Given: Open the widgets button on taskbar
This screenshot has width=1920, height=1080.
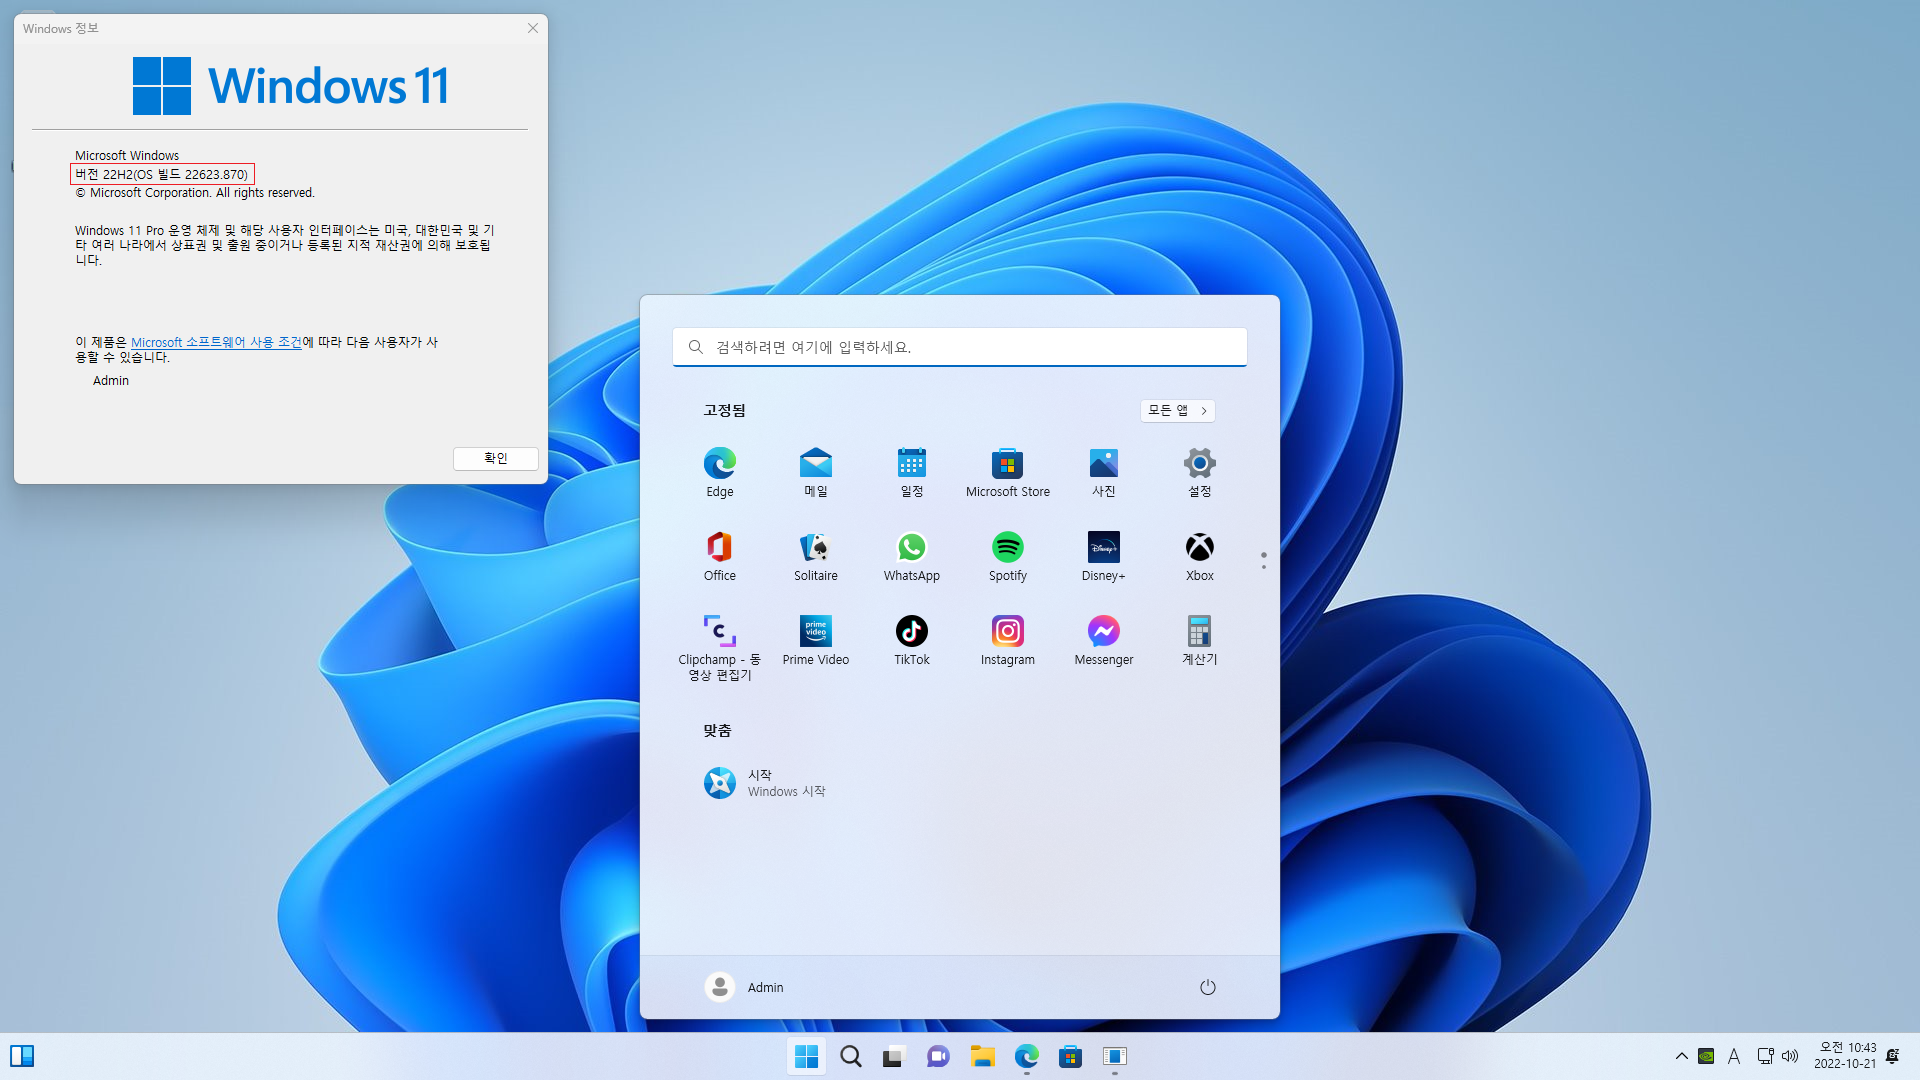Looking at the screenshot, I should (x=22, y=1056).
